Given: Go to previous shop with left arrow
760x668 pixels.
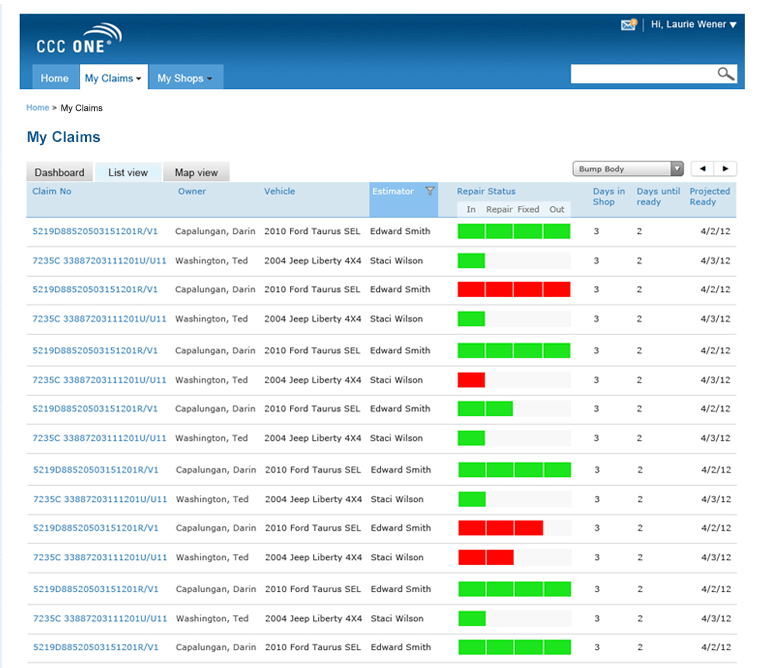Looking at the screenshot, I should click(702, 169).
